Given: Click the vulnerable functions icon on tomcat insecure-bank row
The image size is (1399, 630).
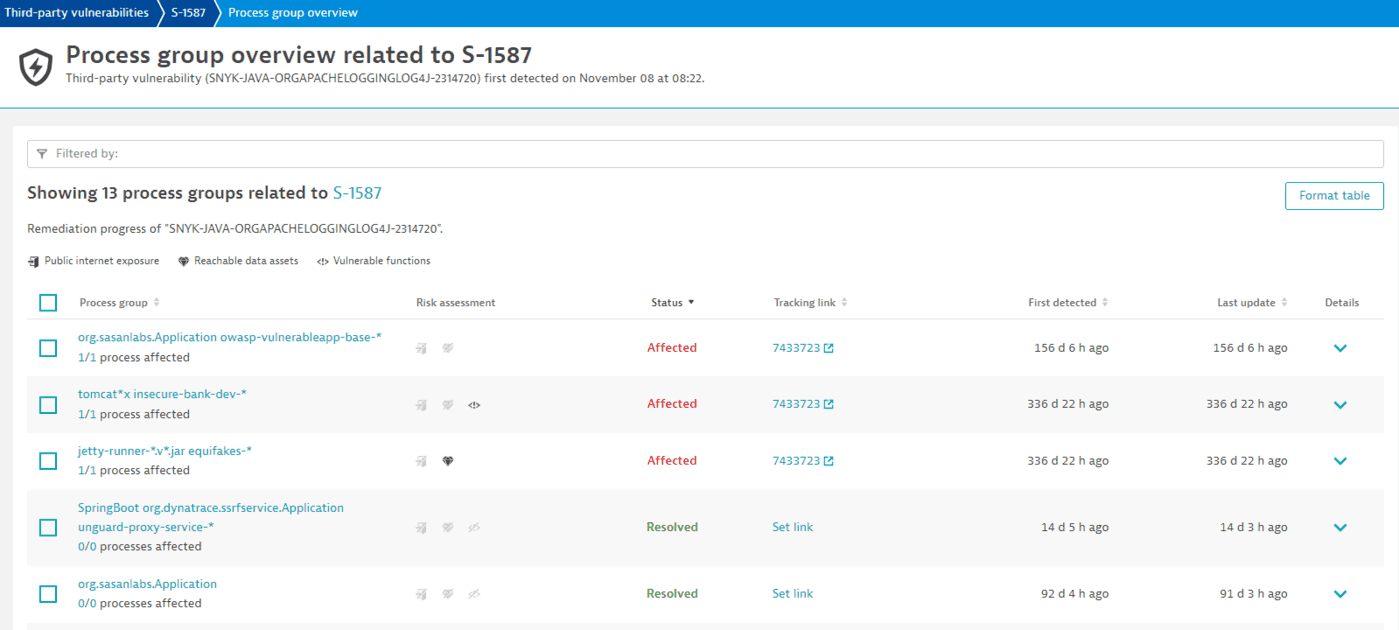Looking at the screenshot, I should pos(474,404).
